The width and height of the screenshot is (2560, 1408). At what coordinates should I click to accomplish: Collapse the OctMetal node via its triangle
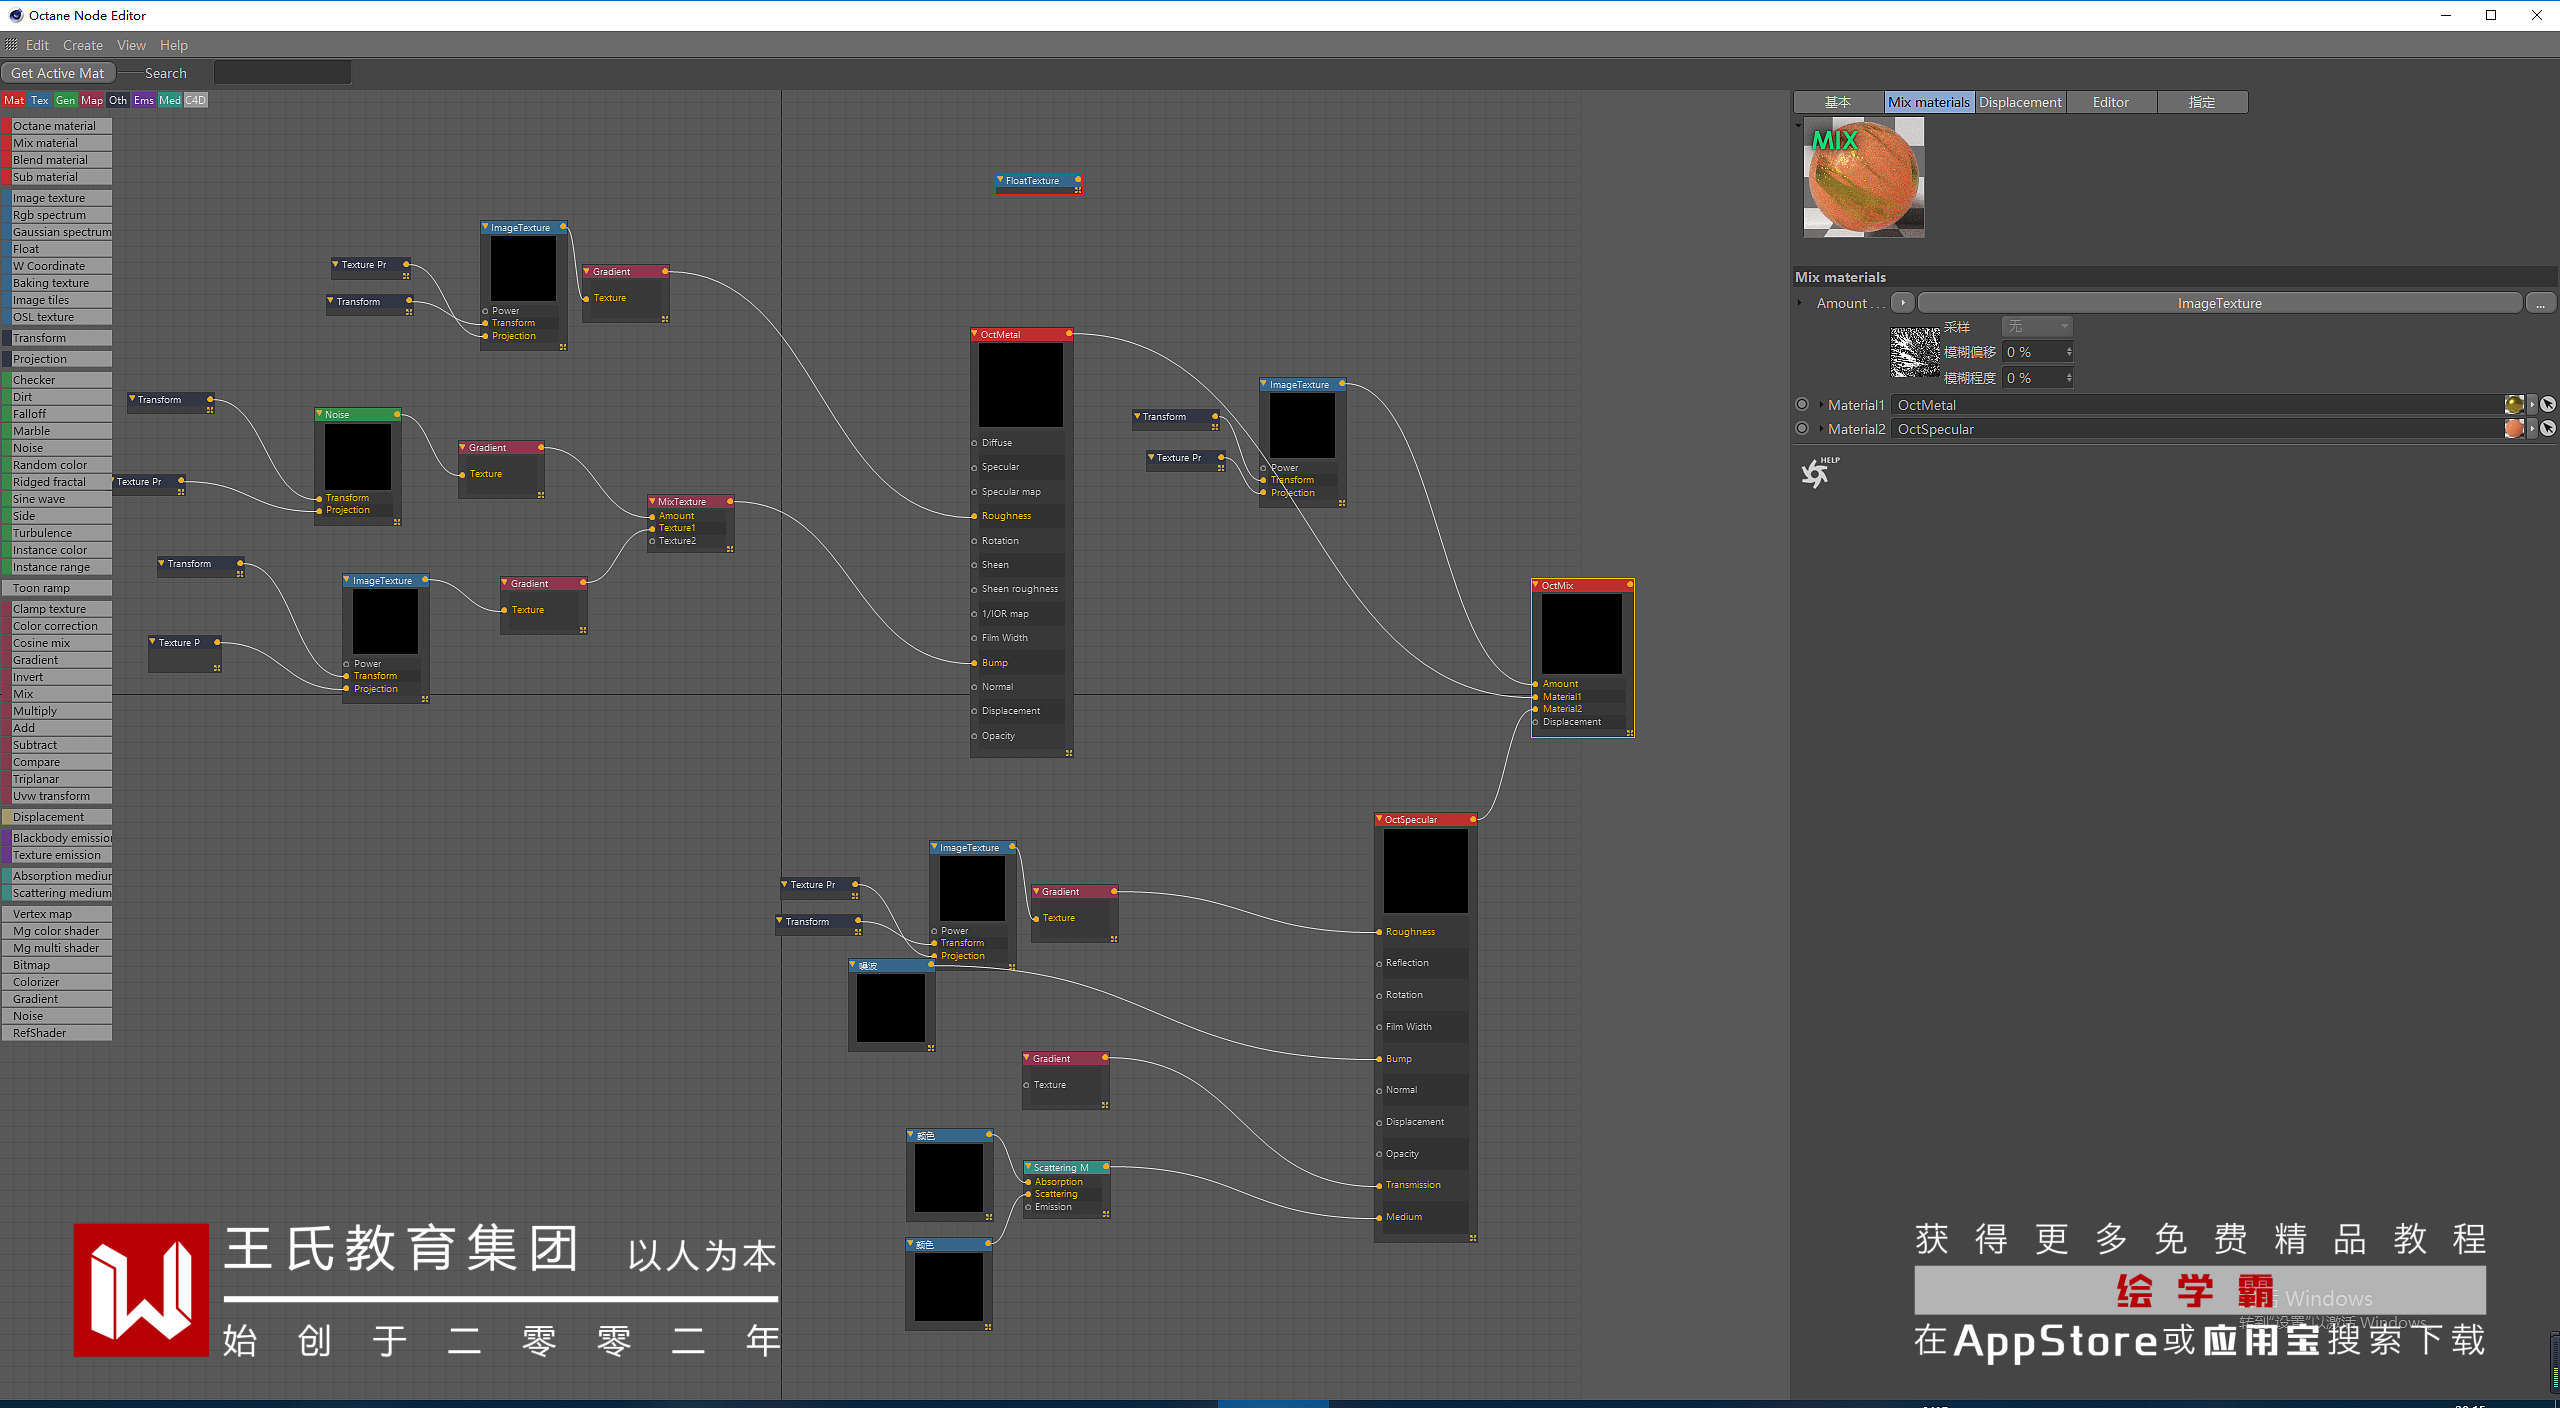[x=976, y=334]
